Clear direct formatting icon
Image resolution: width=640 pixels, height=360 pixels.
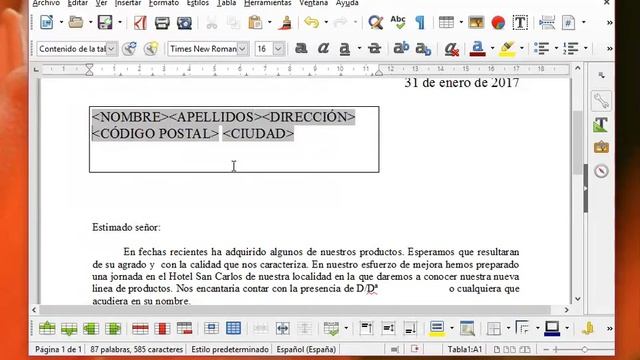point(451,49)
